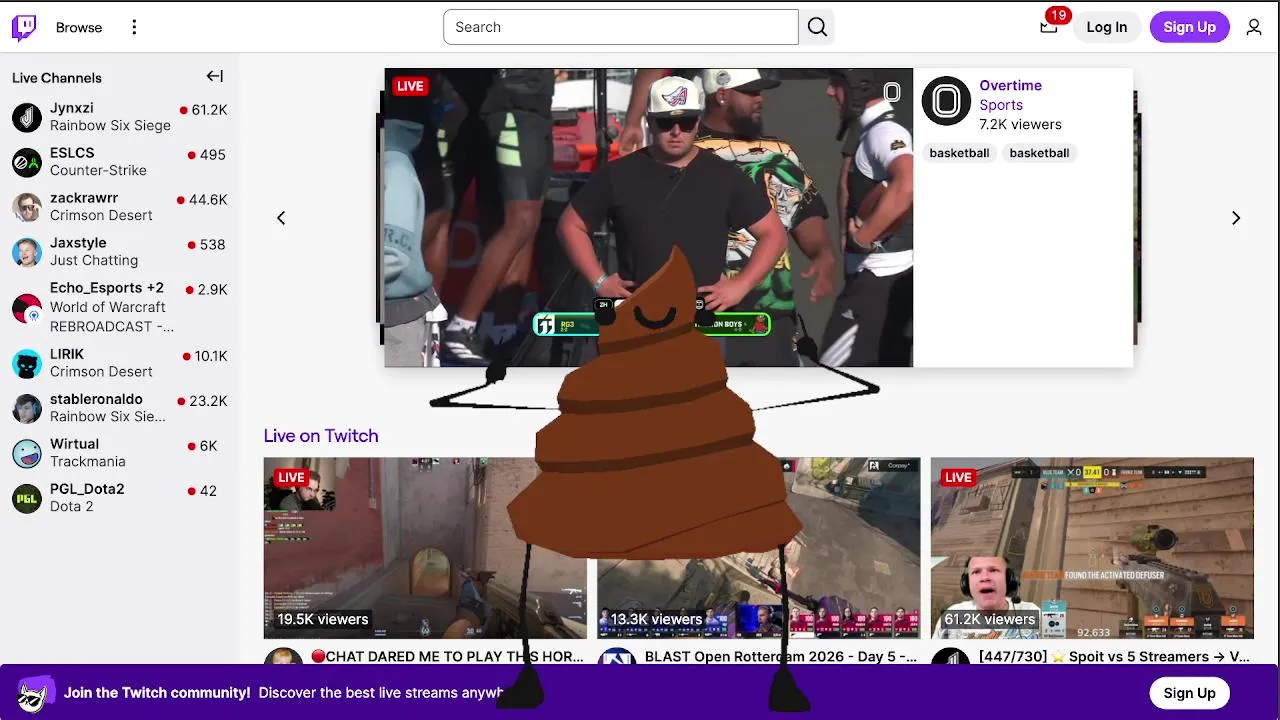Screen dimensions: 1280x720
Task: Open the more options three-dot menu
Action: tap(134, 27)
